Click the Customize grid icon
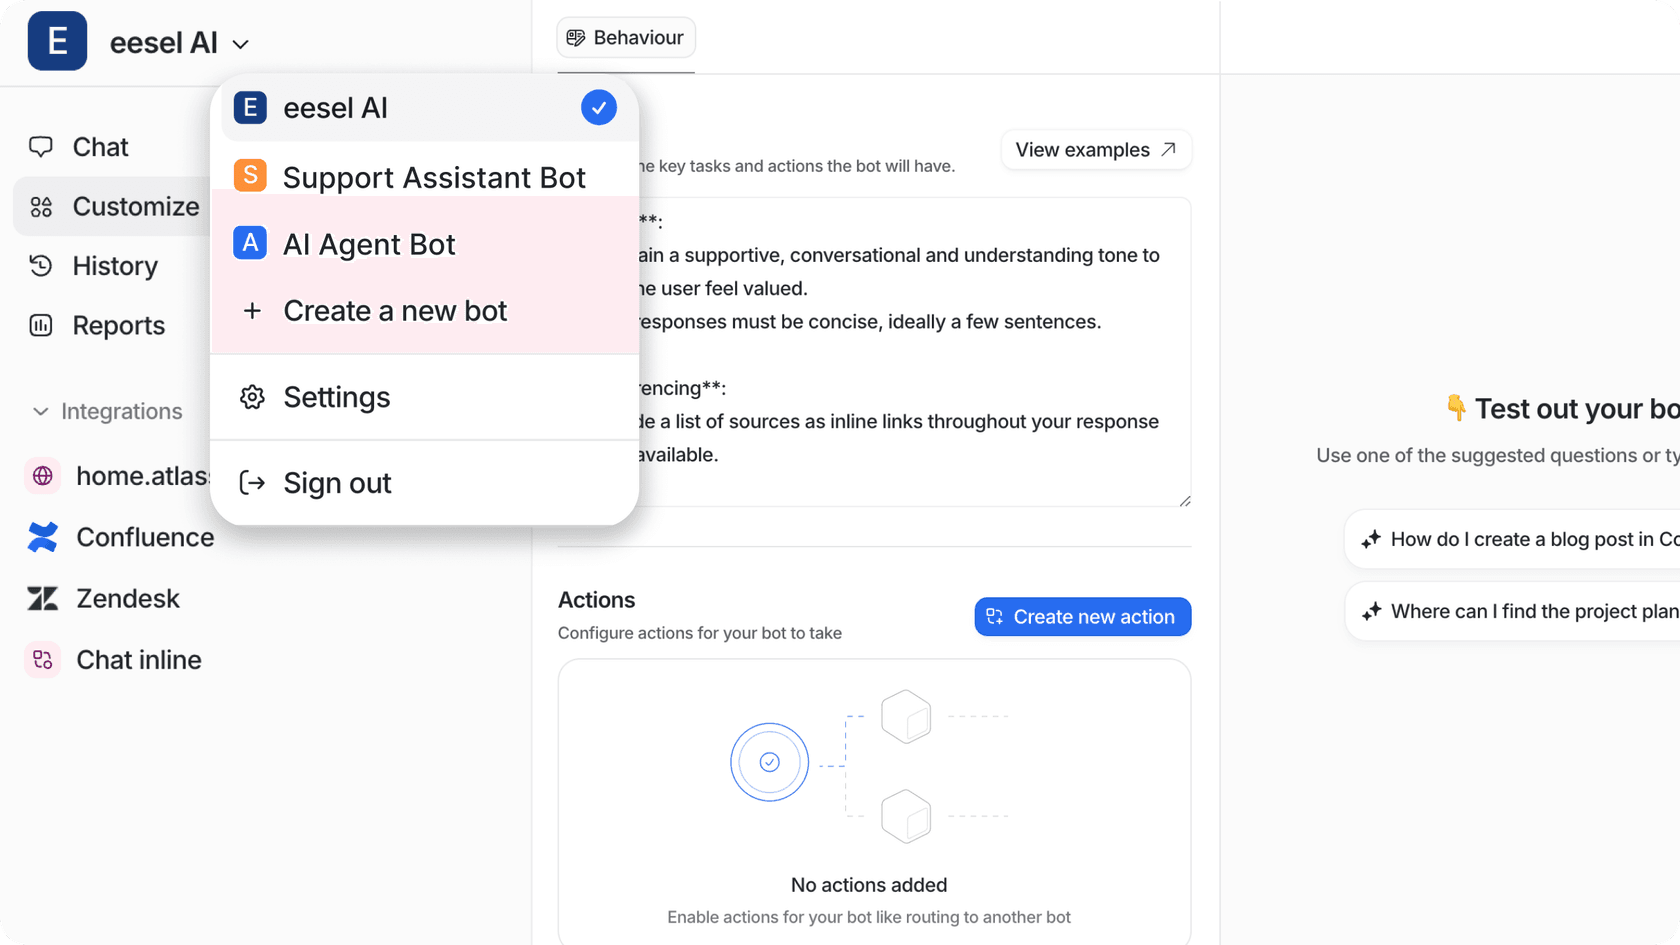The width and height of the screenshot is (1680, 945). point(41,207)
